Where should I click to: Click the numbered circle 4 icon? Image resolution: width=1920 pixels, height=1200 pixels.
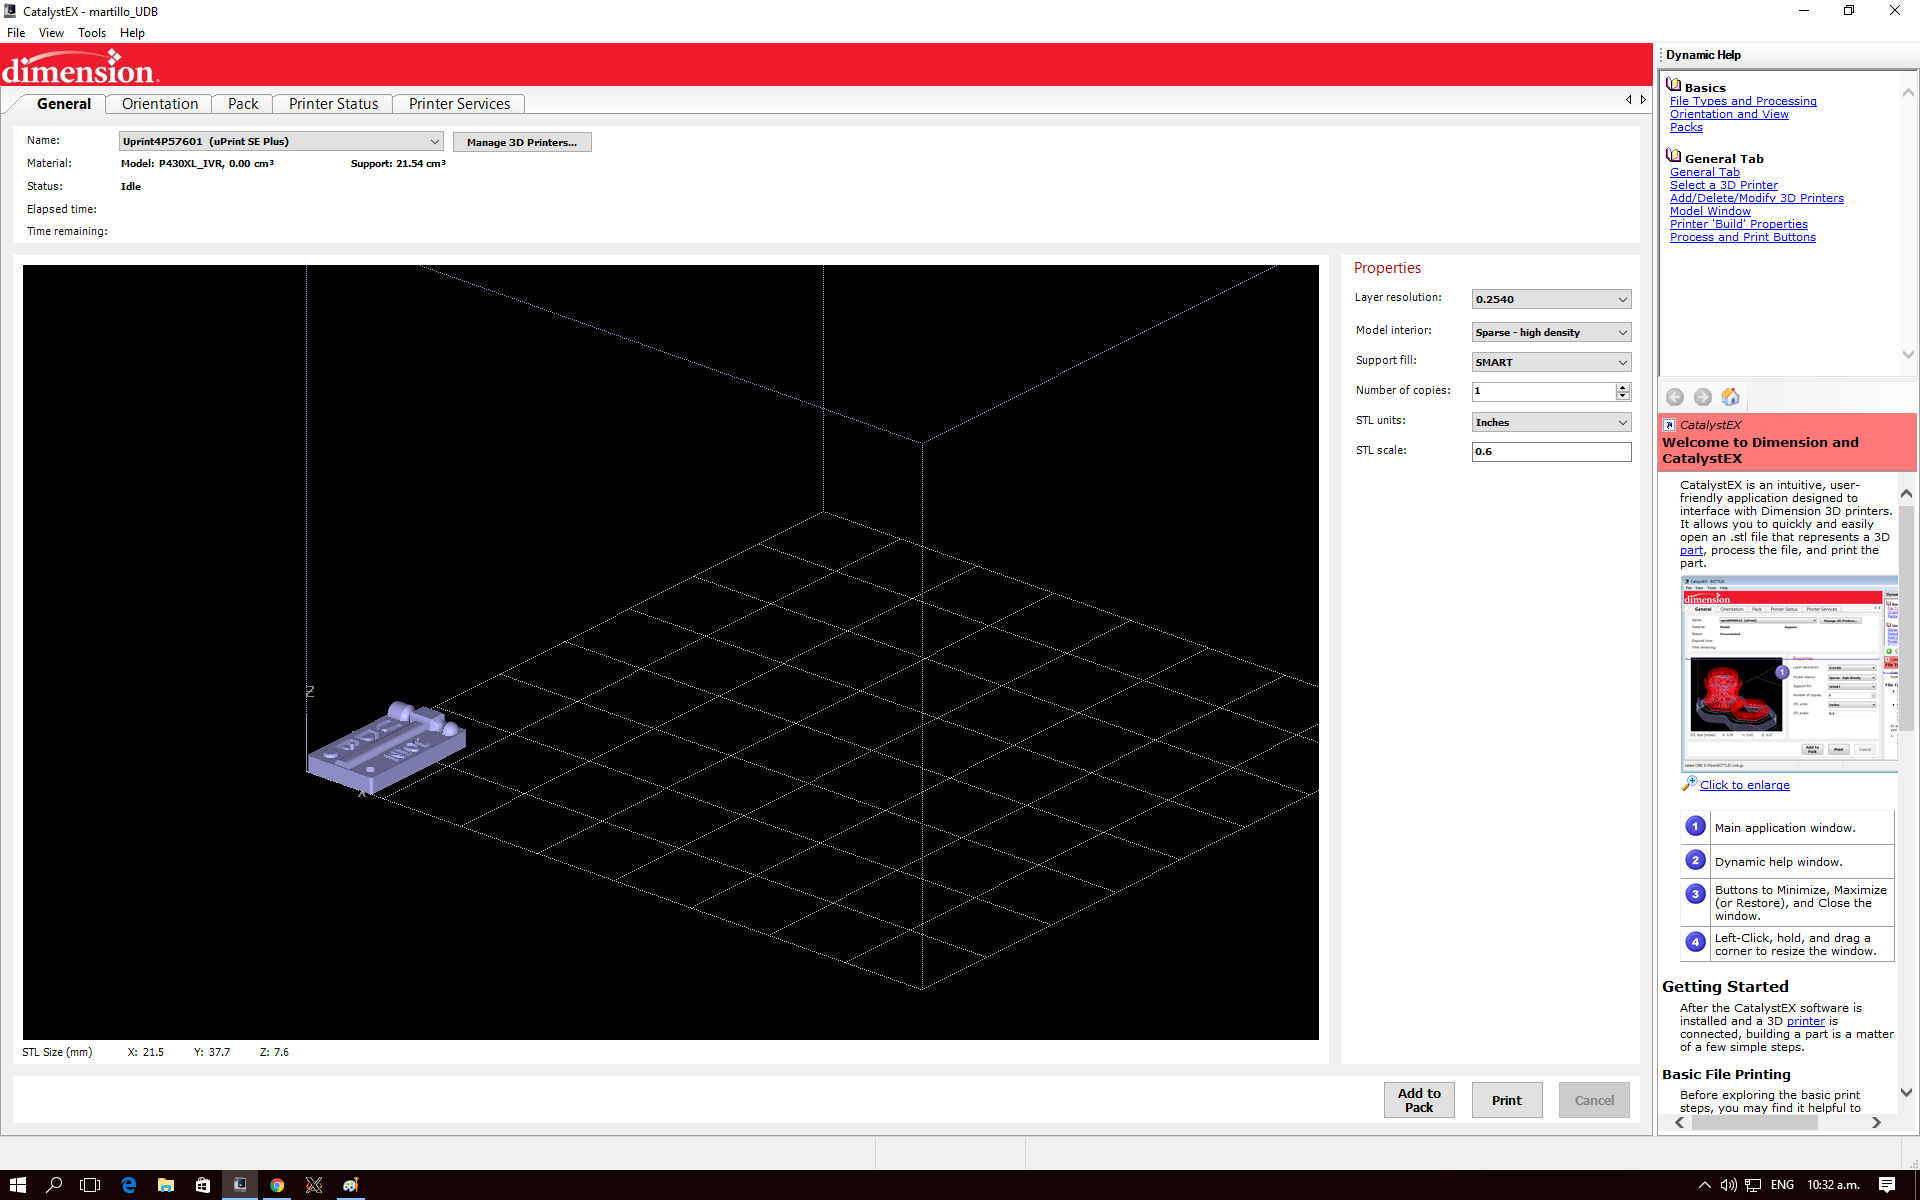1695,942
